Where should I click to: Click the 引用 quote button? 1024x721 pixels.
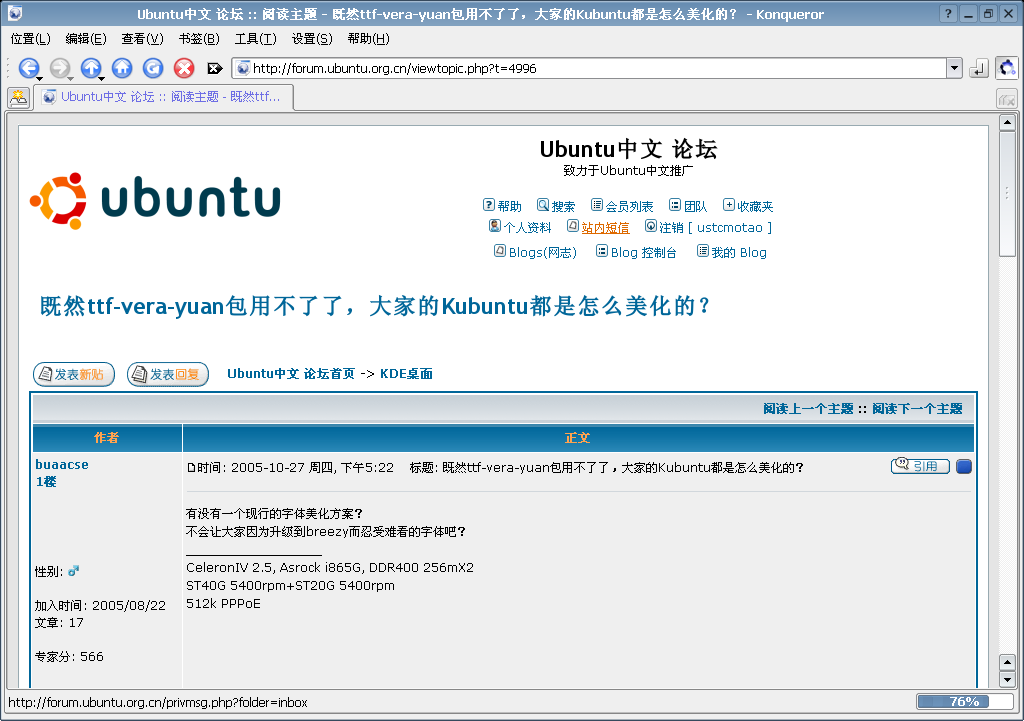tap(920, 466)
